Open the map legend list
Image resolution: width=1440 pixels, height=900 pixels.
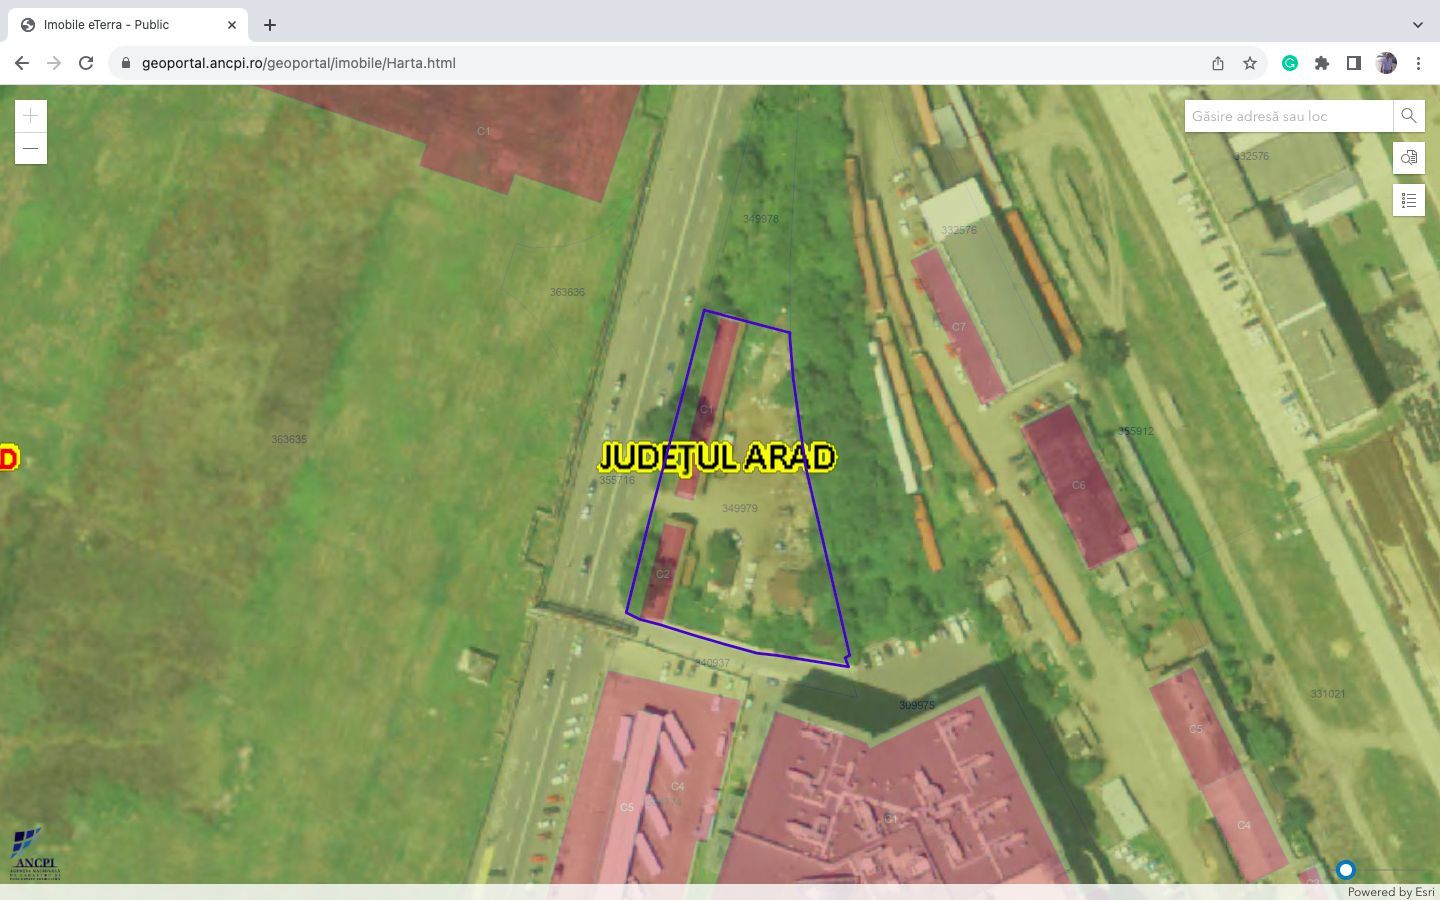tap(1408, 200)
